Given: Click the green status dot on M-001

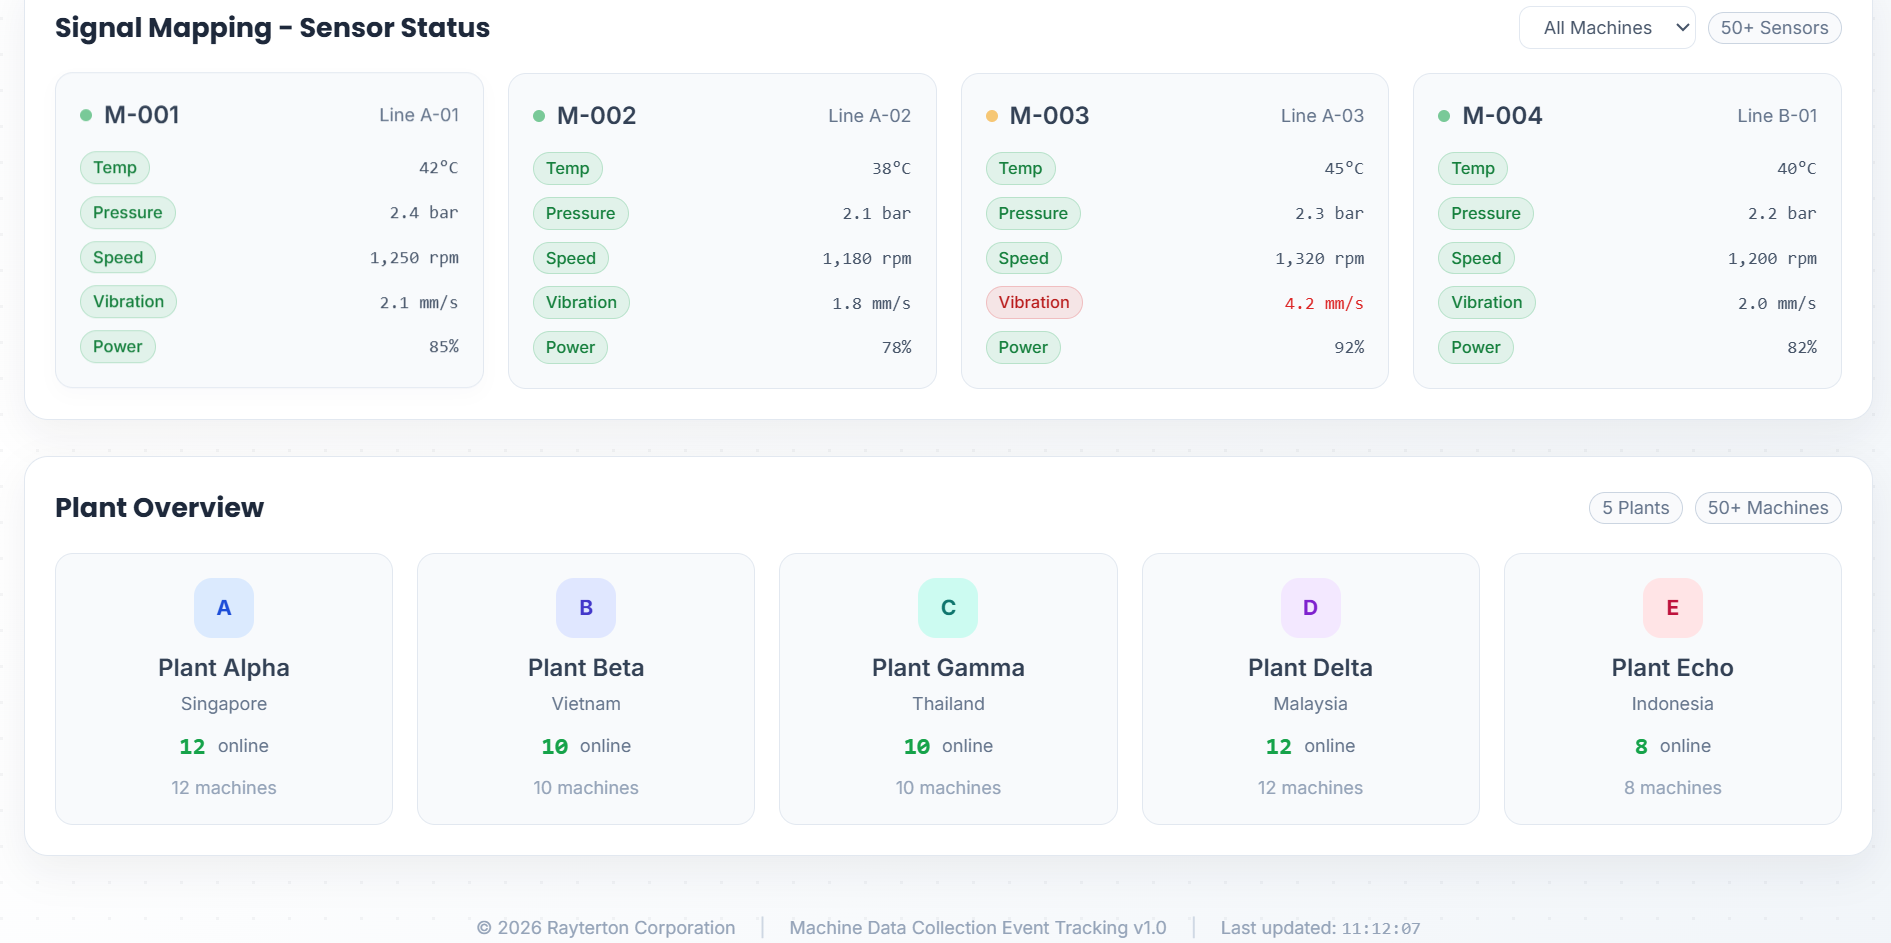Looking at the screenshot, I should 86,115.
